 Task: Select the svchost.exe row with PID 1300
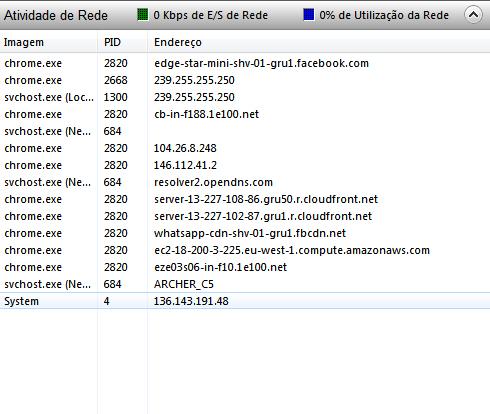(x=245, y=97)
